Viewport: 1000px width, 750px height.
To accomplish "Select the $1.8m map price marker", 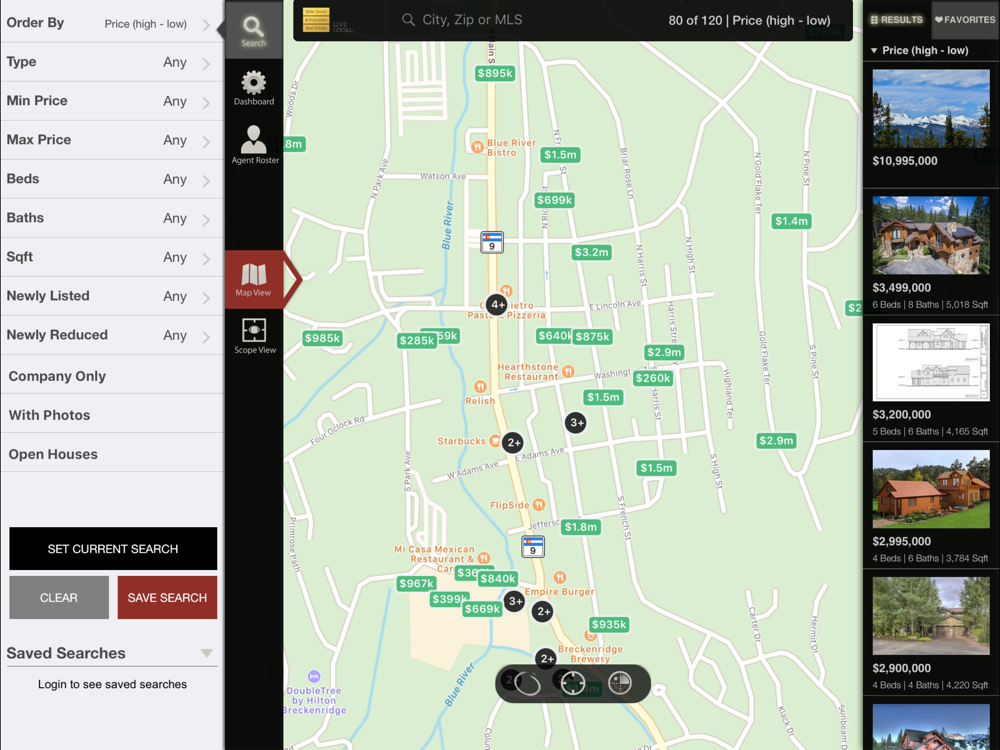I will point(580,527).
